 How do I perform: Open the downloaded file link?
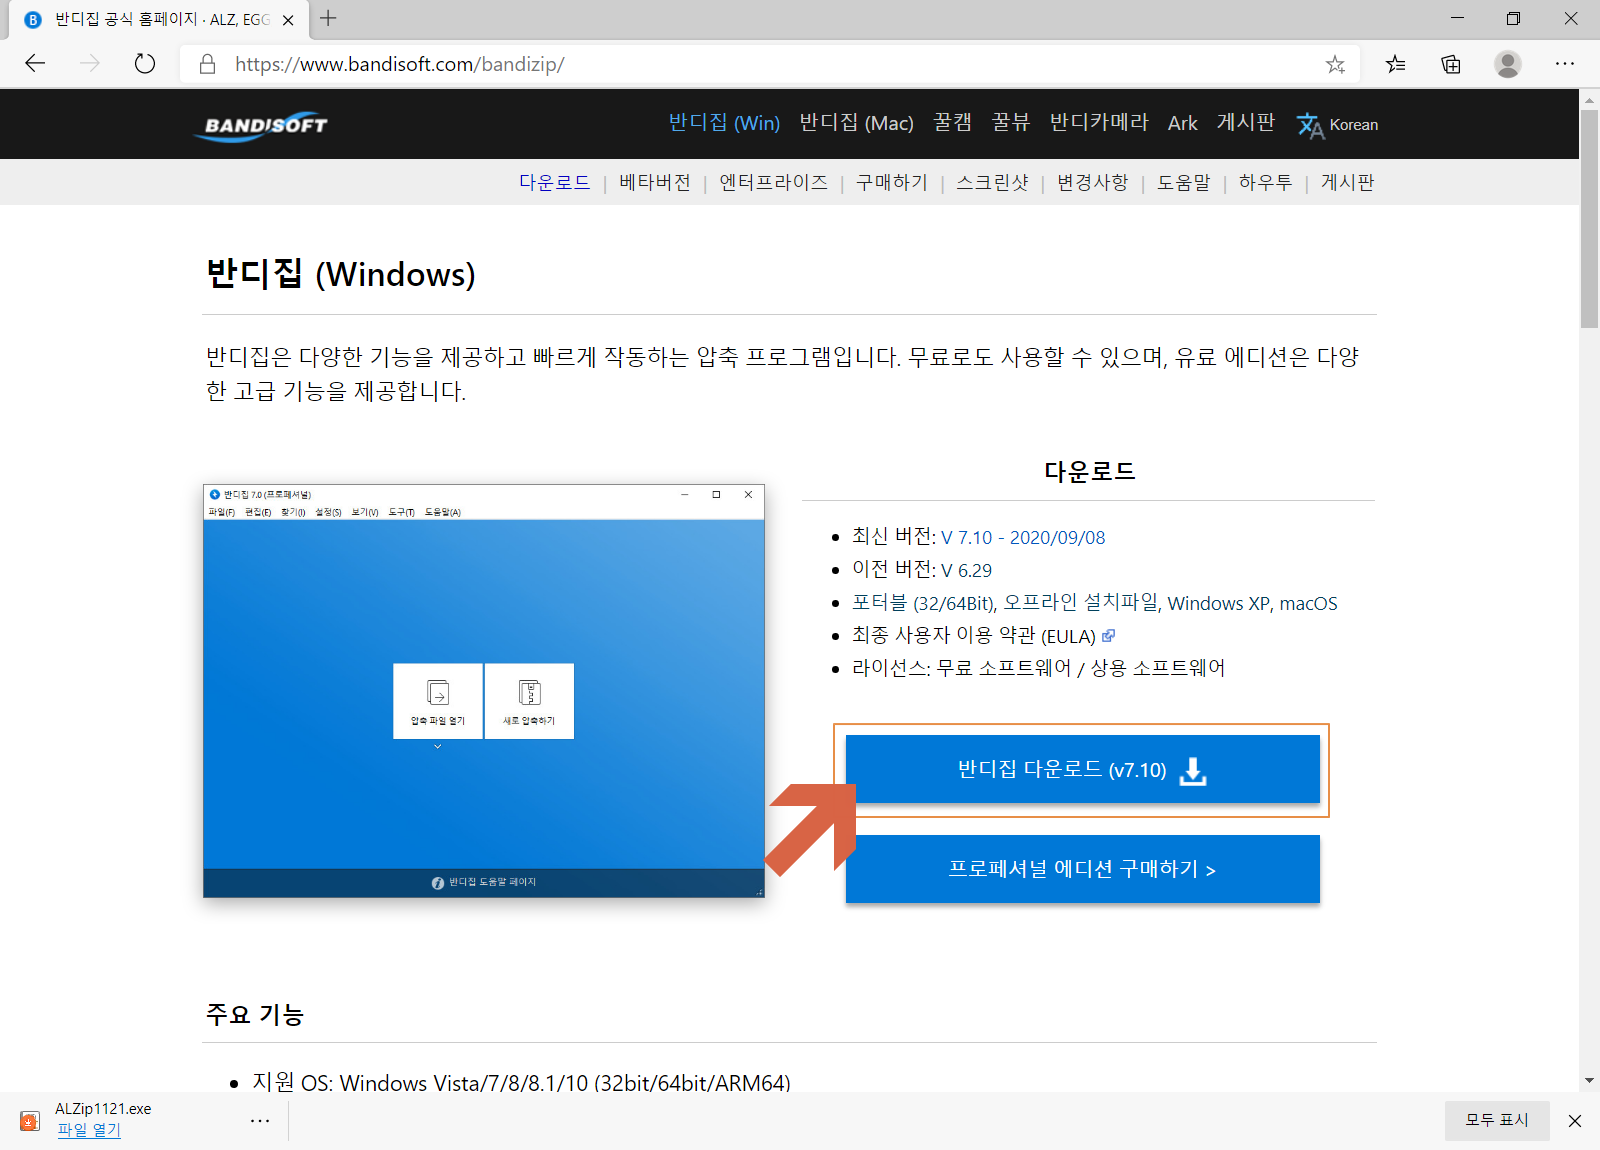click(x=89, y=1130)
